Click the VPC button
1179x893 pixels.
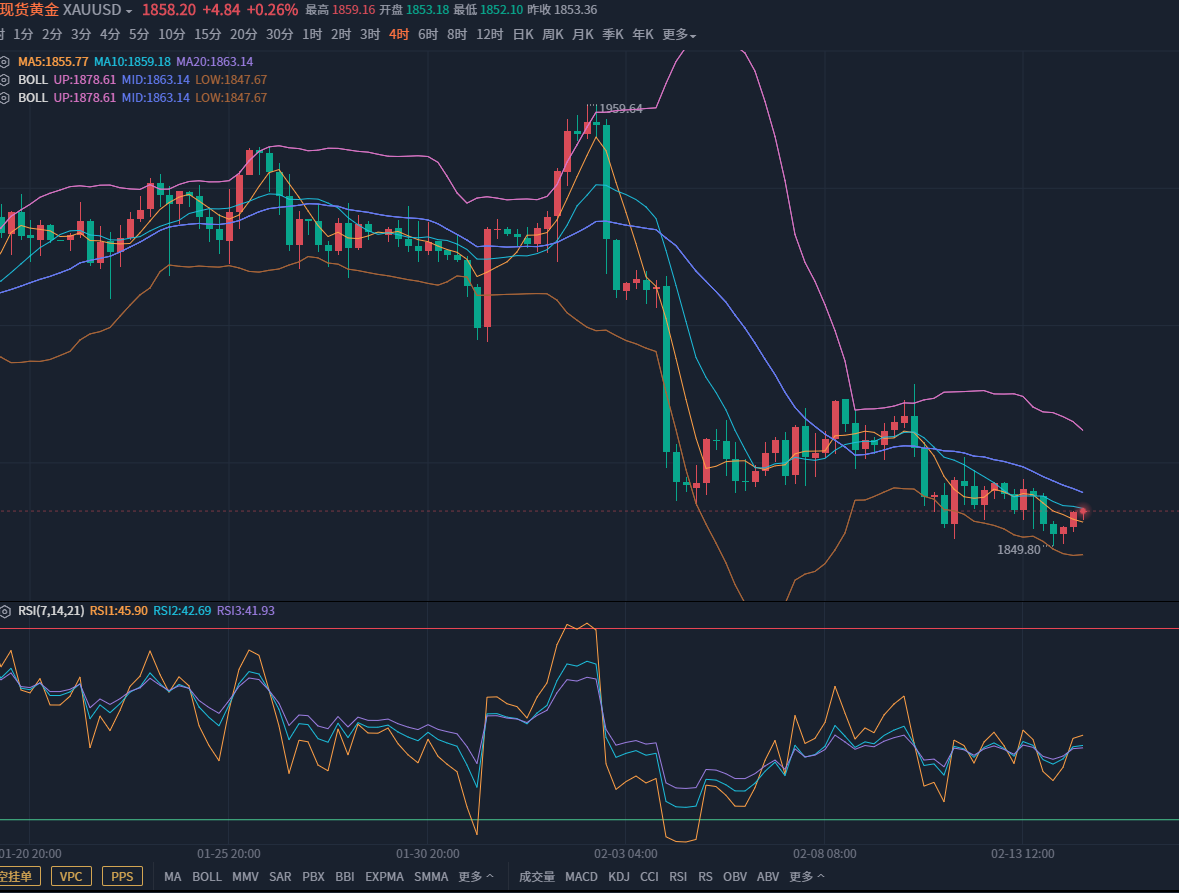tap(71, 877)
